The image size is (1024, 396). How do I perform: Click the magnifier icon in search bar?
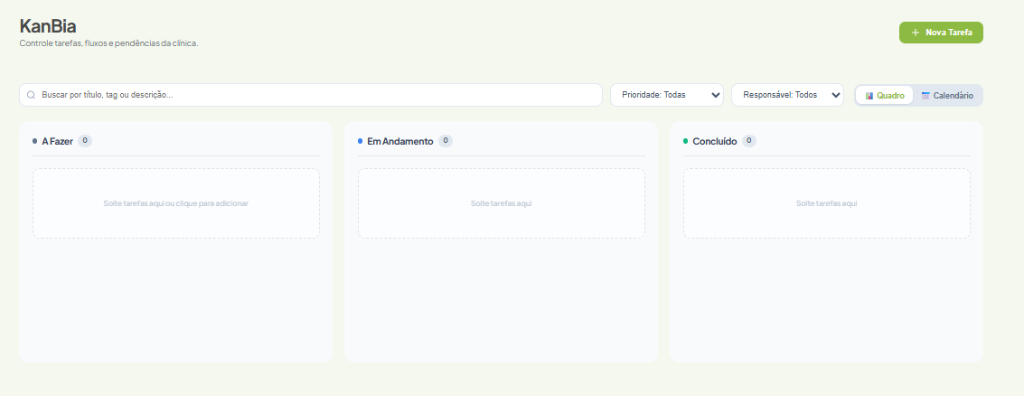point(31,95)
